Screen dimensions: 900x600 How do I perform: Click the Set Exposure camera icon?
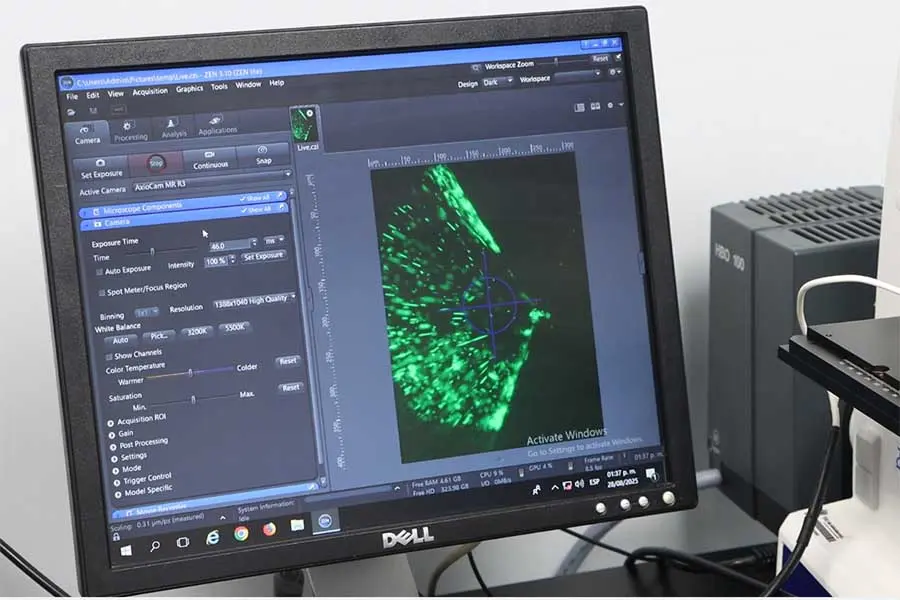(98, 161)
